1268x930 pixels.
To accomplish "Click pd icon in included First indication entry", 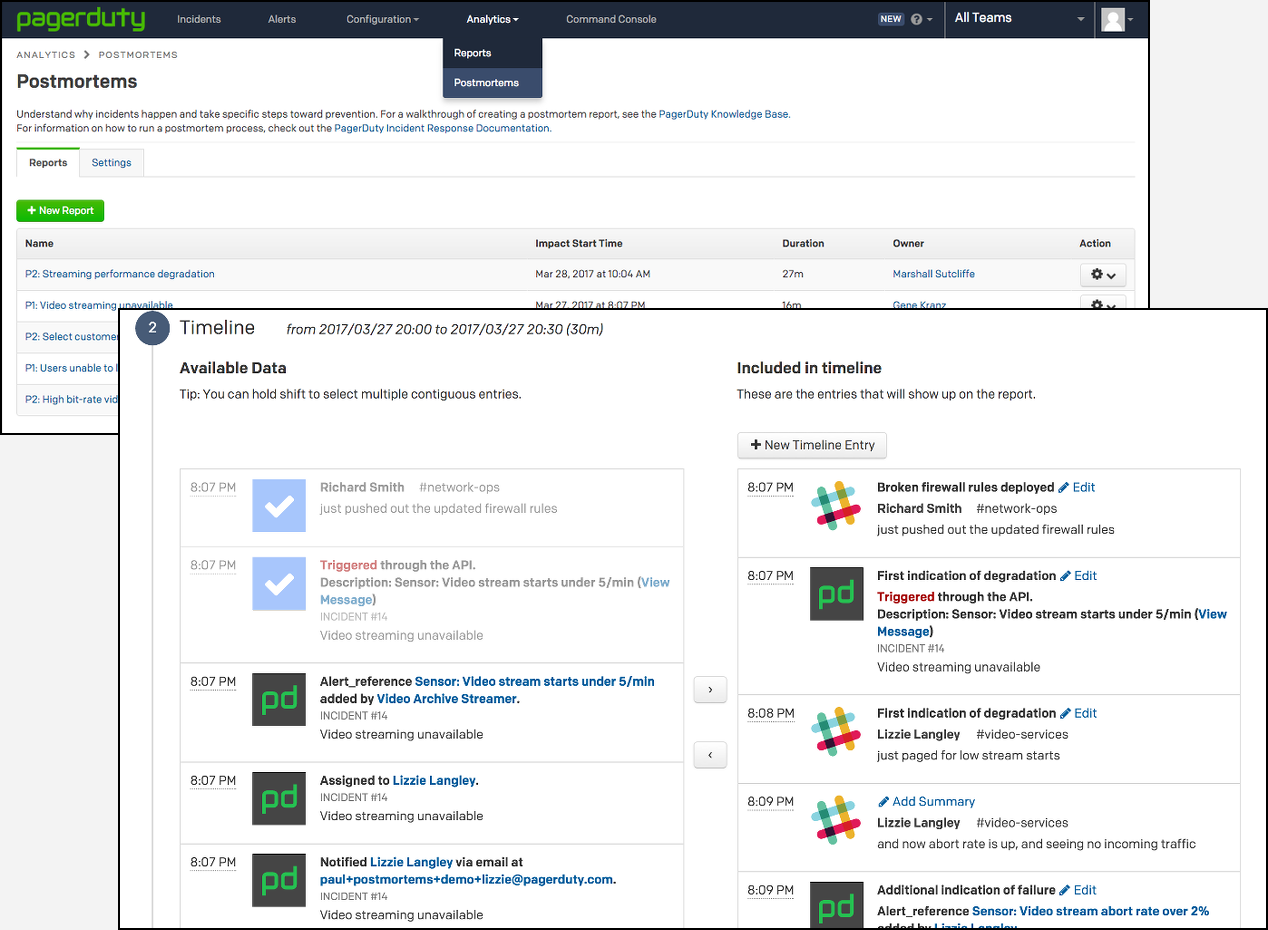I will click(x=836, y=594).
